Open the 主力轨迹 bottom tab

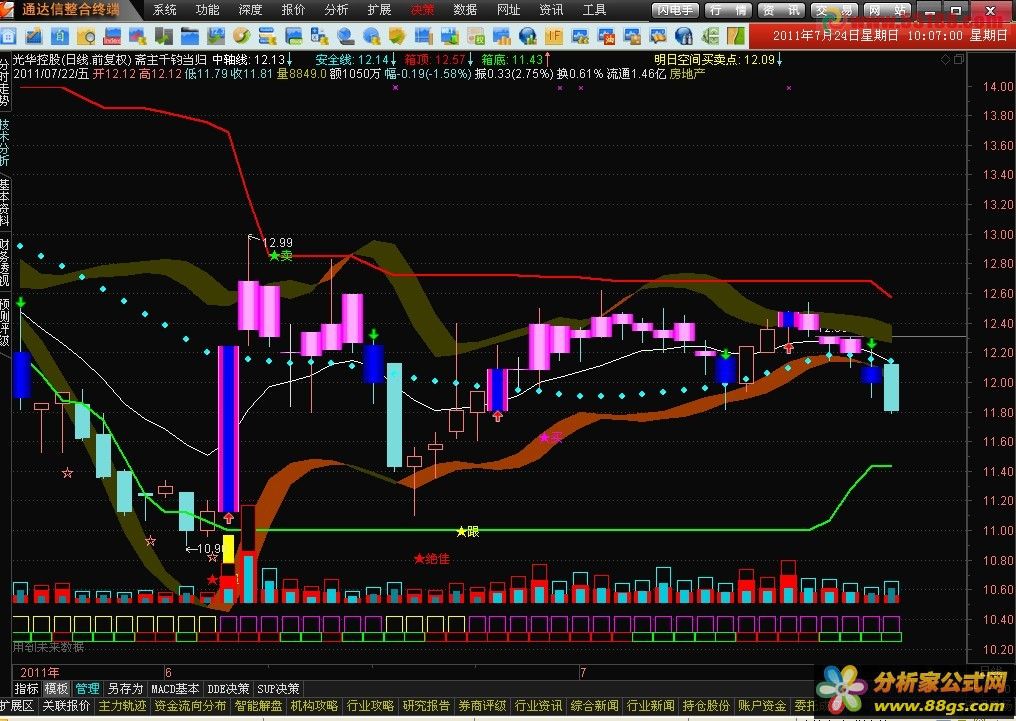[x=122, y=705]
